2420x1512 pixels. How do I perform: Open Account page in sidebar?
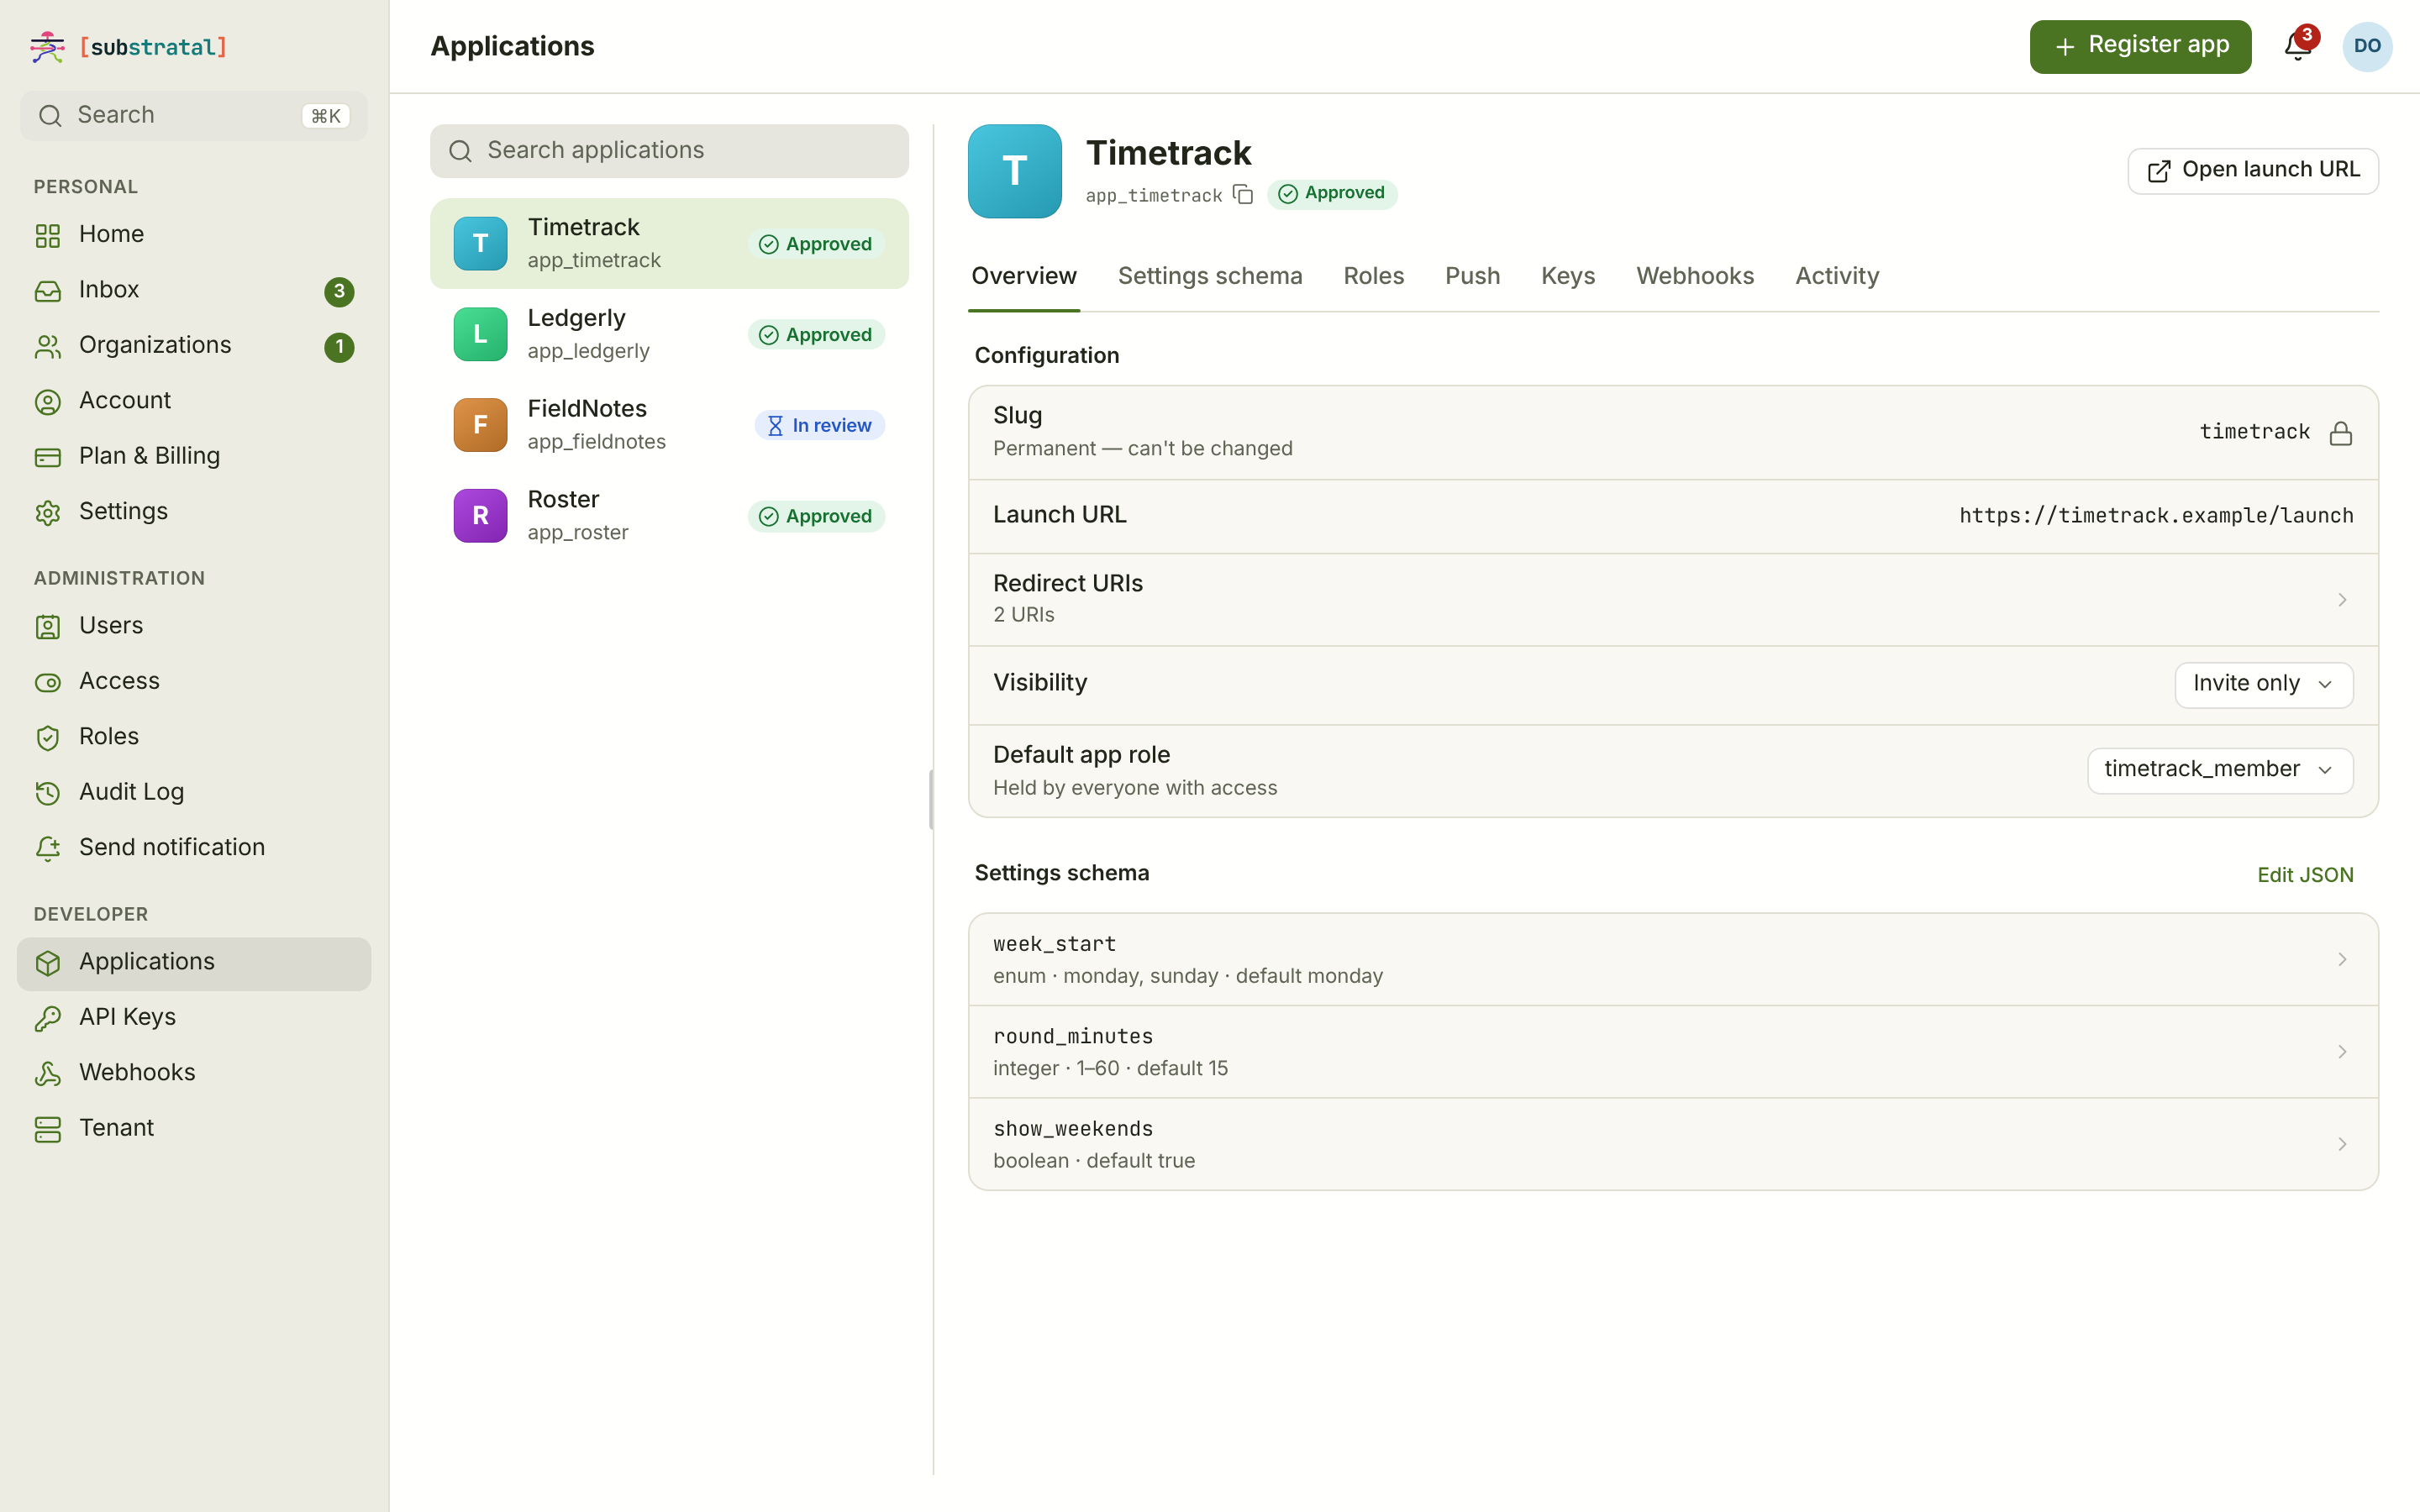(x=194, y=401)
